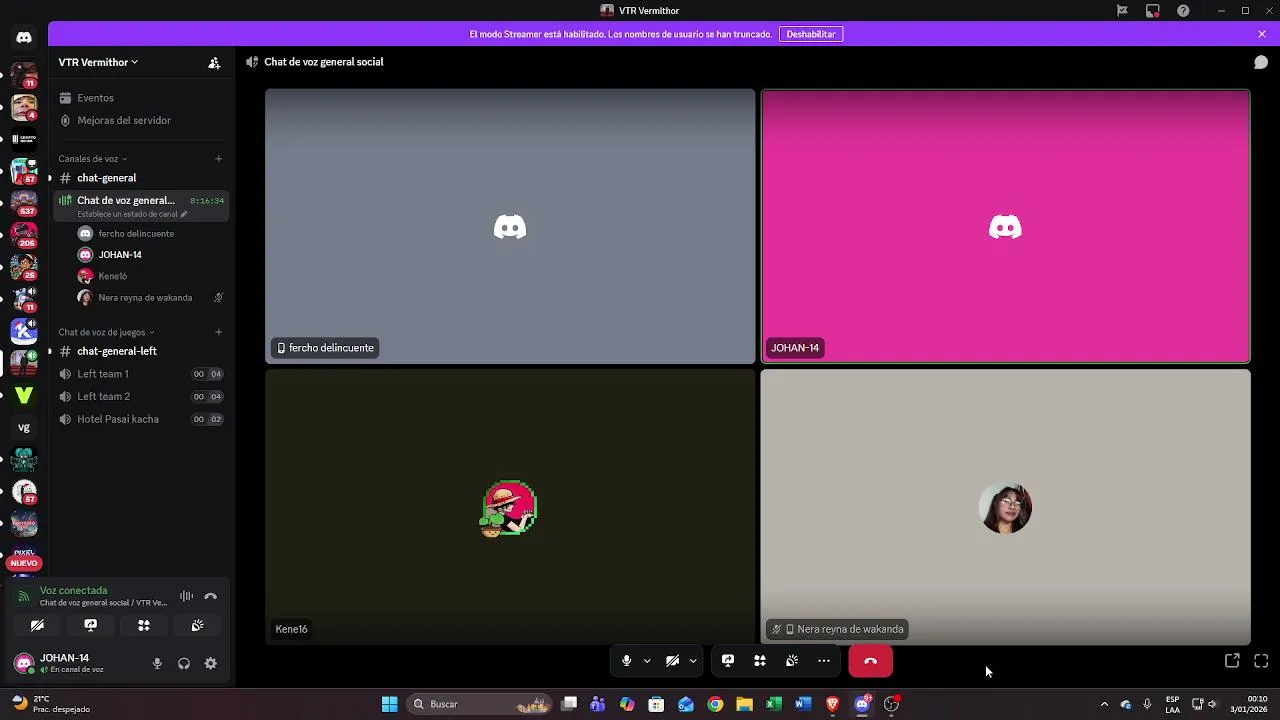
Task: Open the chat-general-left text channel
Action: coord(140,351)
